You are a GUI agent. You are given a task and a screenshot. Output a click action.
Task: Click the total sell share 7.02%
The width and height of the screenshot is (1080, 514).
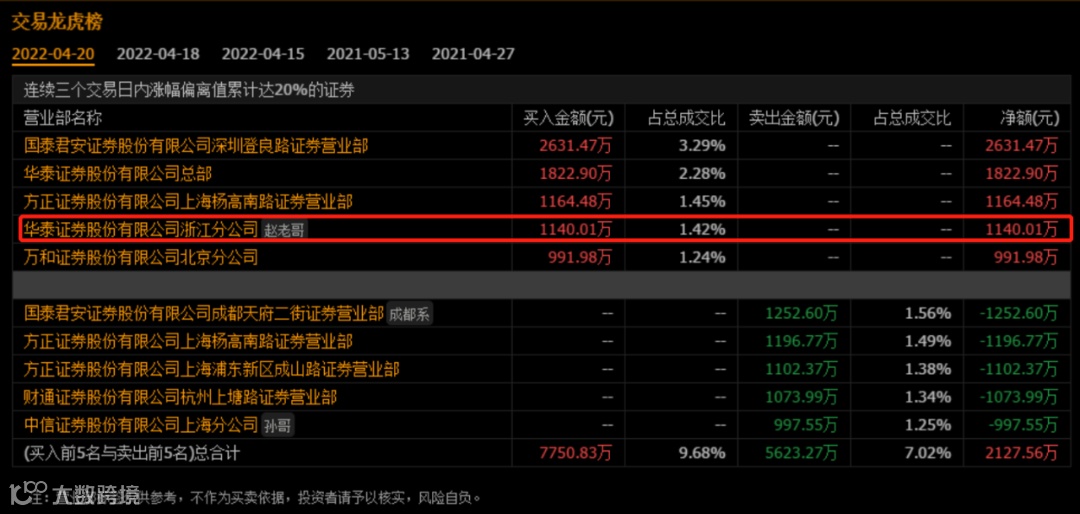(x=930, y=453)
